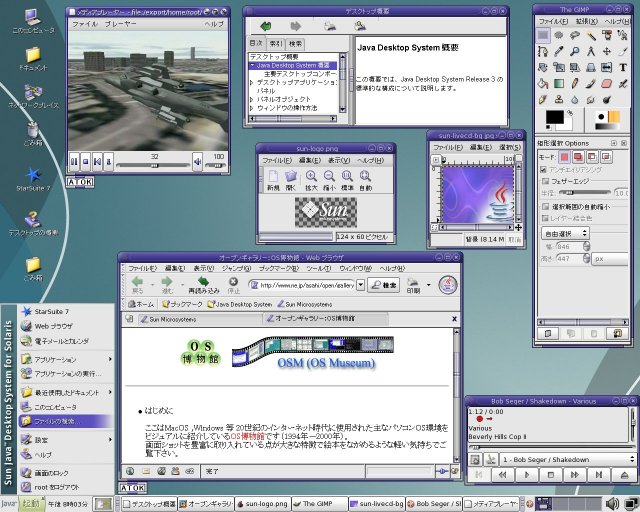Viewport: 640px width, 512px height.
Task: Open 拡張(X) menu in The GIMP
Action: click(x=587, y=21)
